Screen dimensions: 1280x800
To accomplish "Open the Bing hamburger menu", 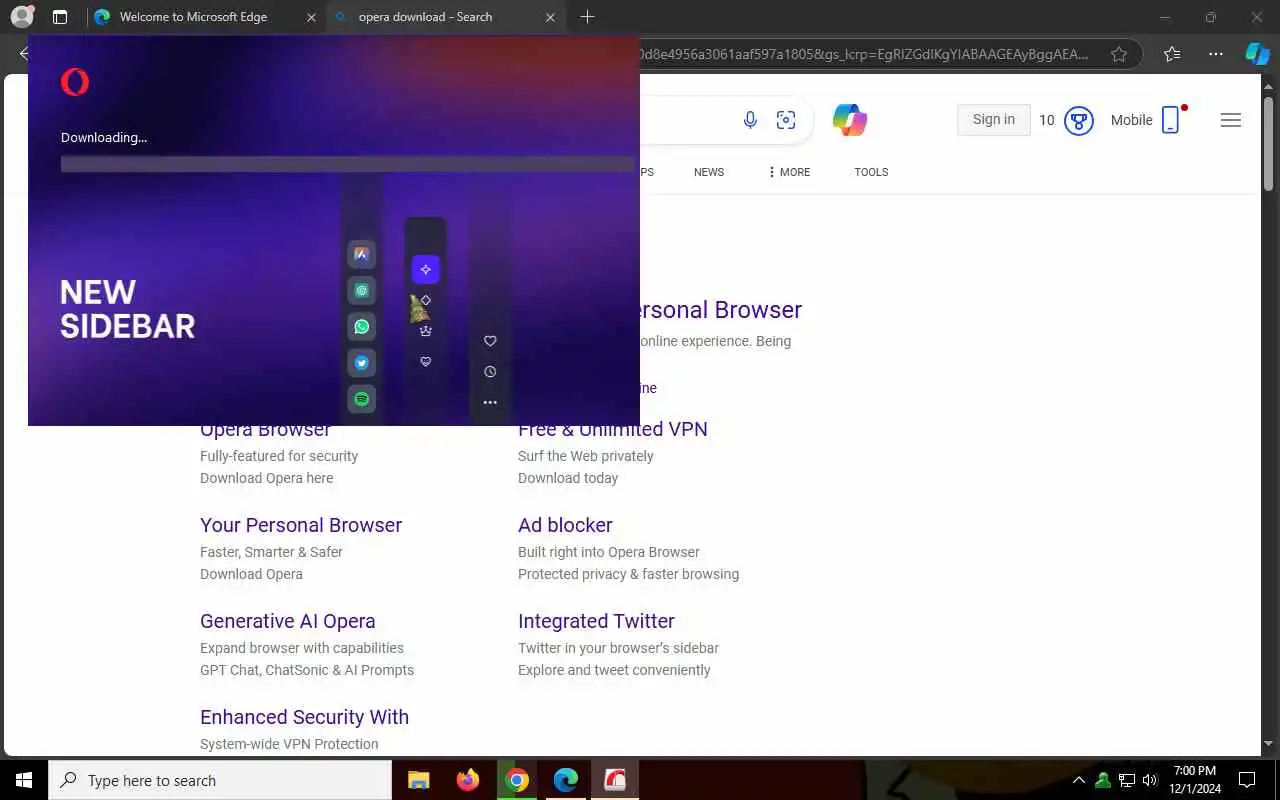I will tap(1231, 120).
